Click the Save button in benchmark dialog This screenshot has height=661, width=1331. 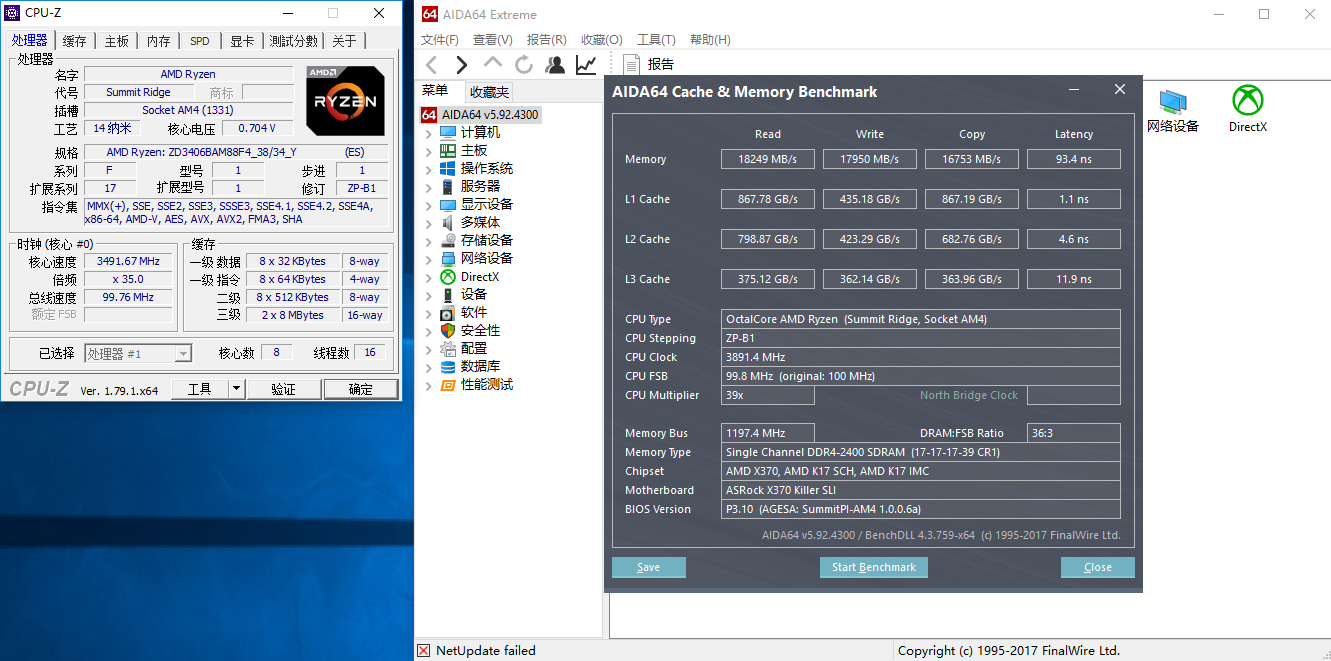coord(648,567)
